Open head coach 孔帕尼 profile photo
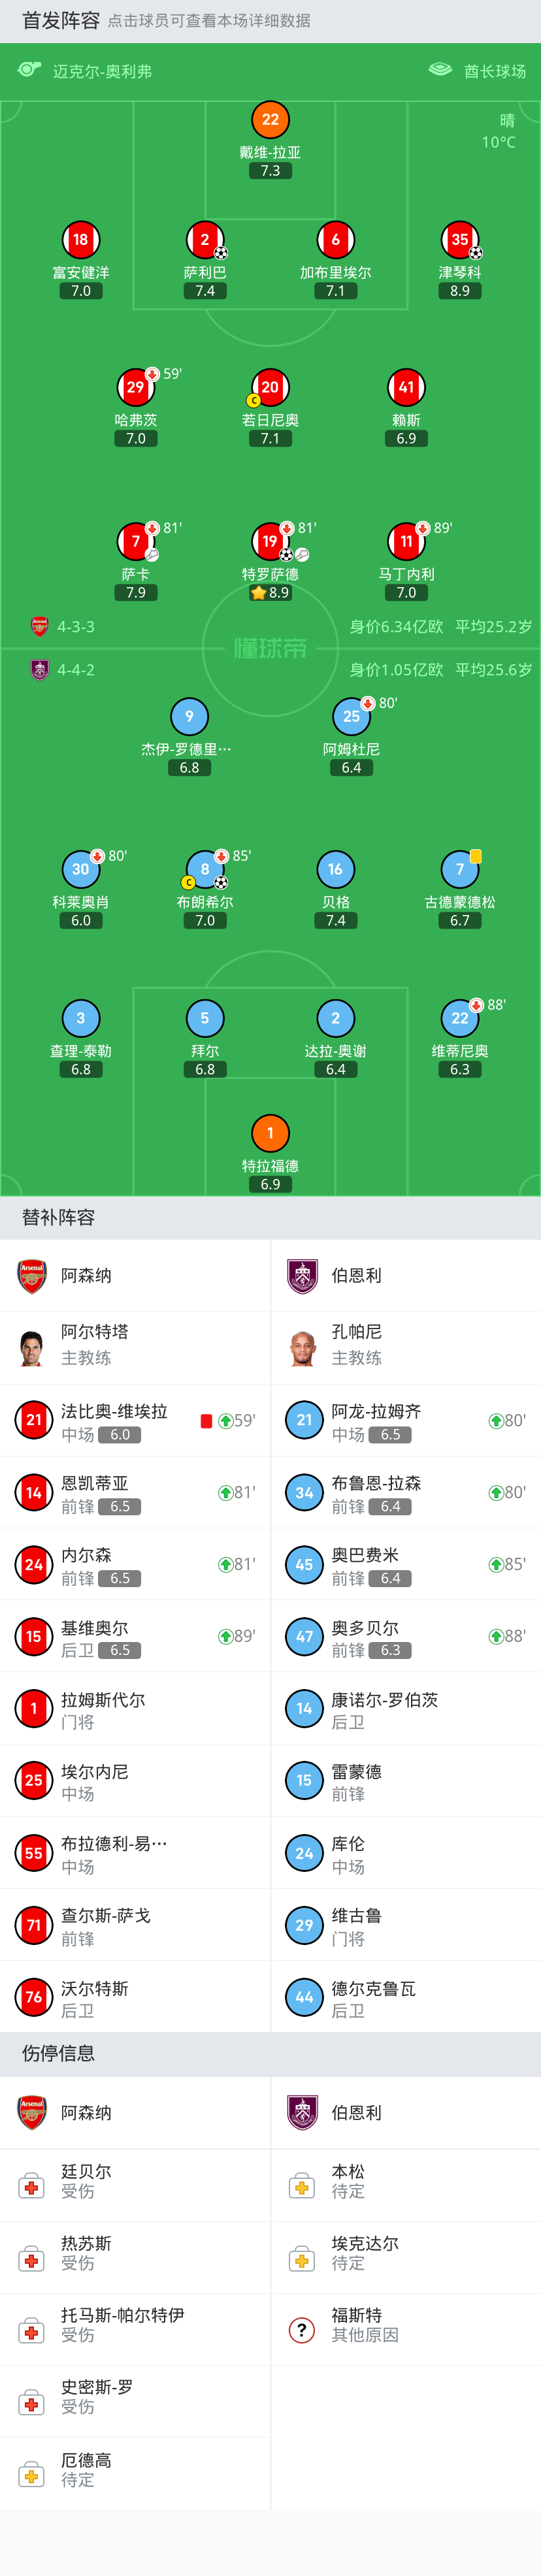Viewport: 541px width, 2576px height. [303, 1347]
